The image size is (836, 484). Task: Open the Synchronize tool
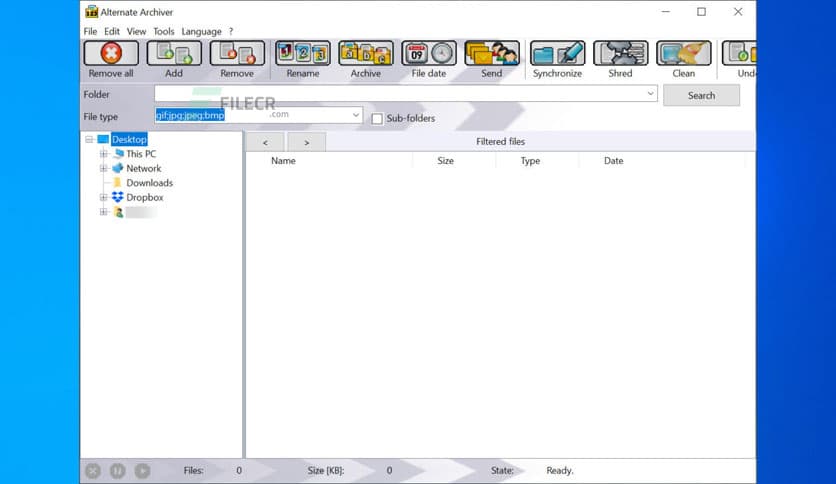[x=557, y=53]
